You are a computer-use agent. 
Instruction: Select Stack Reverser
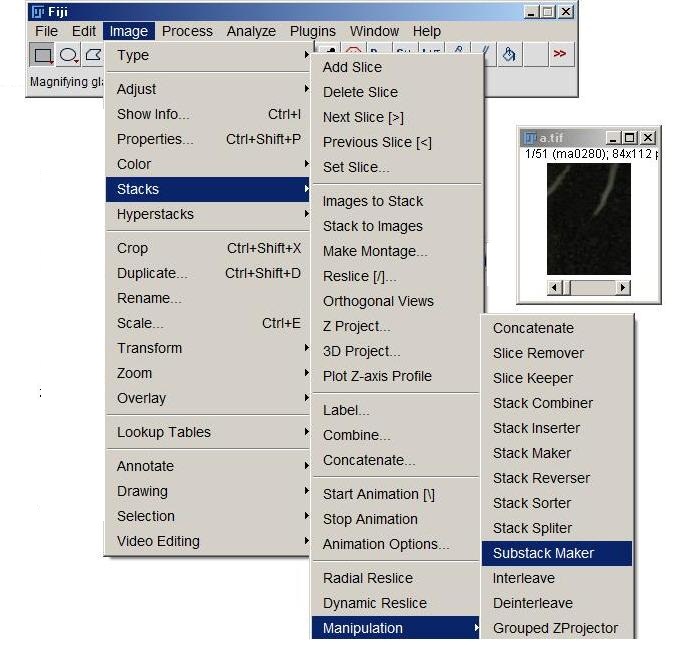click(557, 478)
